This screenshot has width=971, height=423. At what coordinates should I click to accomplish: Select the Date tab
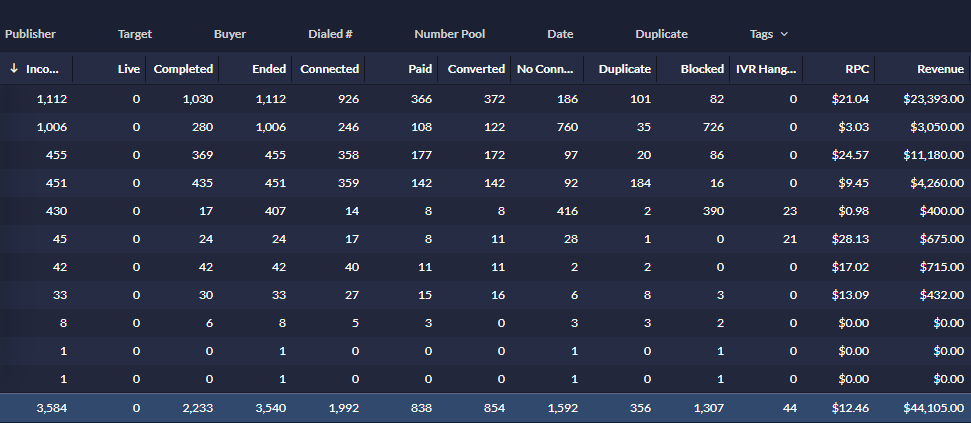560,34
